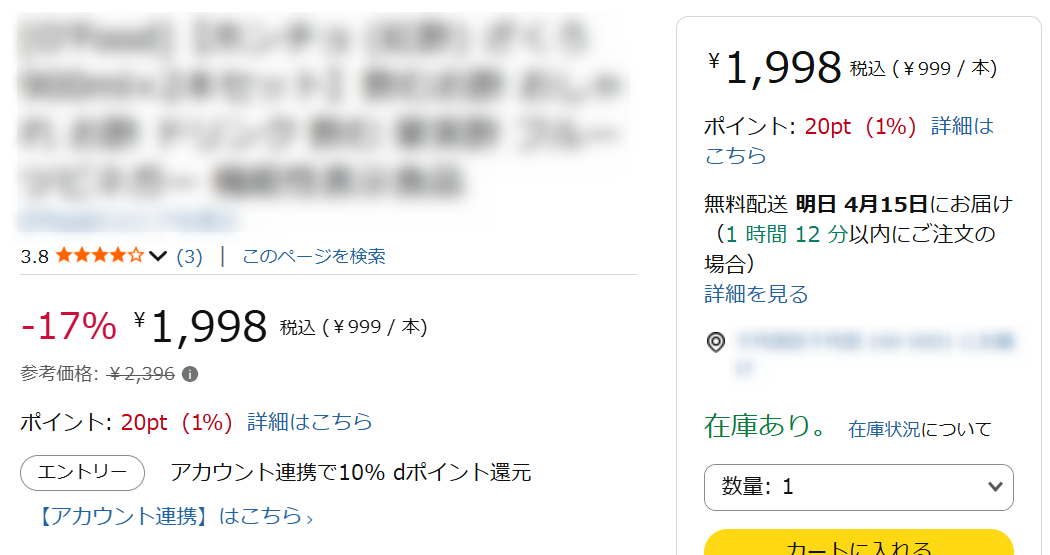Click the blurred product title

[x=320, y=108]
